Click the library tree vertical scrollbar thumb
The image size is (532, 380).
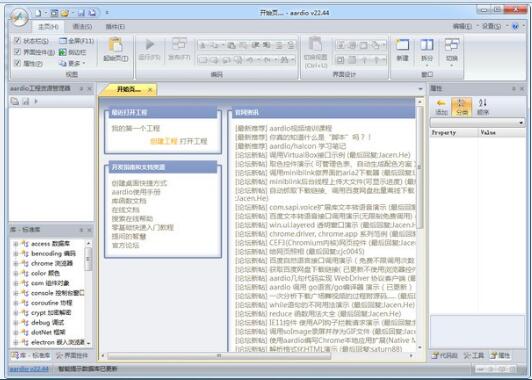click(x=88, y=259)
